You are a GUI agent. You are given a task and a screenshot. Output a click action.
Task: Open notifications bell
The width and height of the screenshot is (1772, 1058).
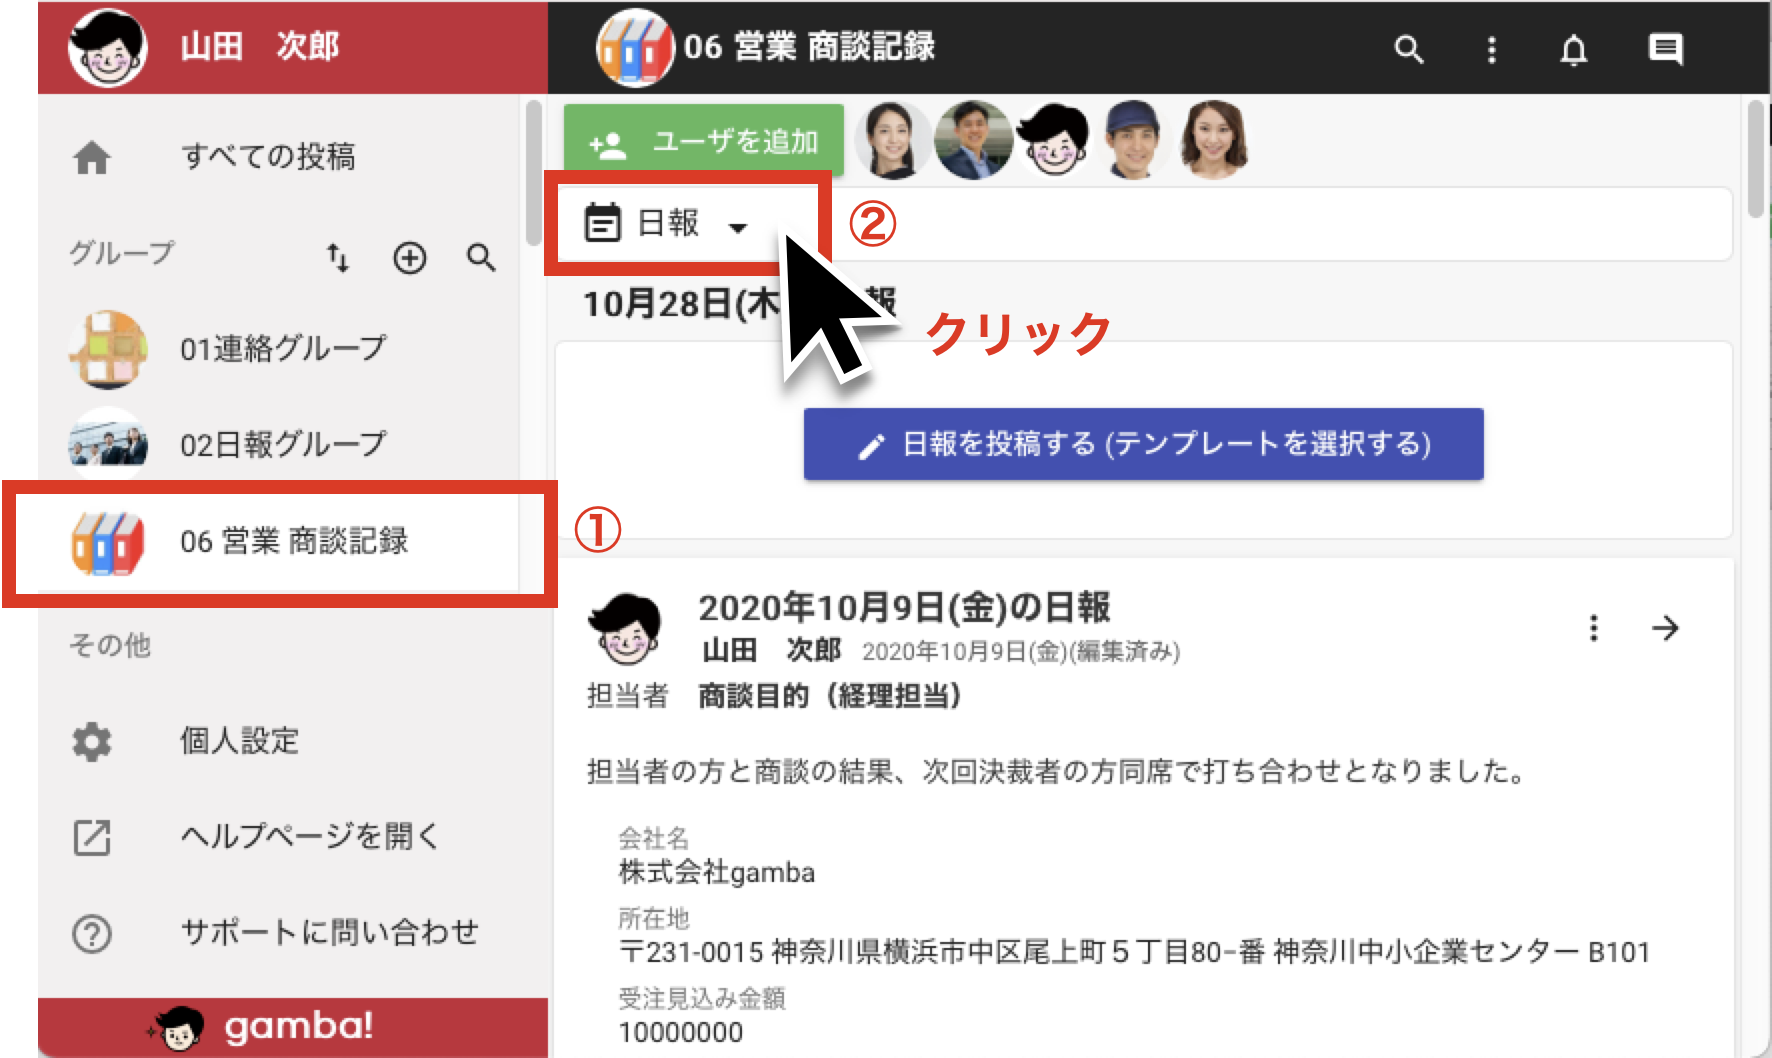(x=1574, y=49)
